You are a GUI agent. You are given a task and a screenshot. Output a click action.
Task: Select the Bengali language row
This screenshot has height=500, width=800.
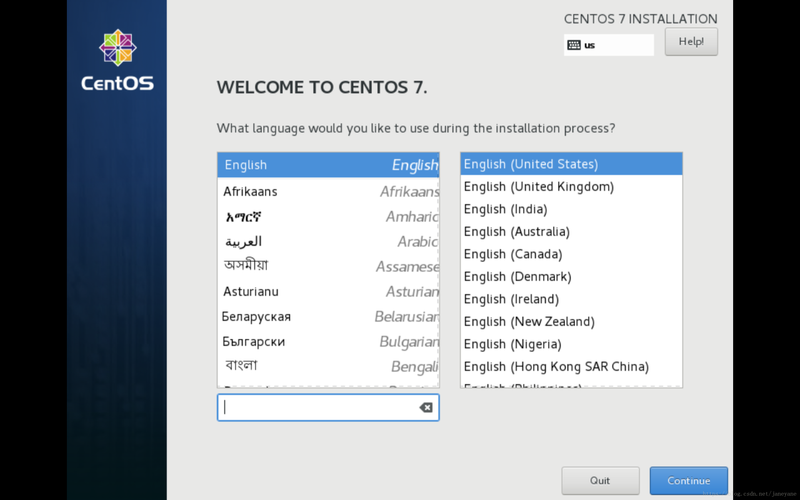(328, 366)
